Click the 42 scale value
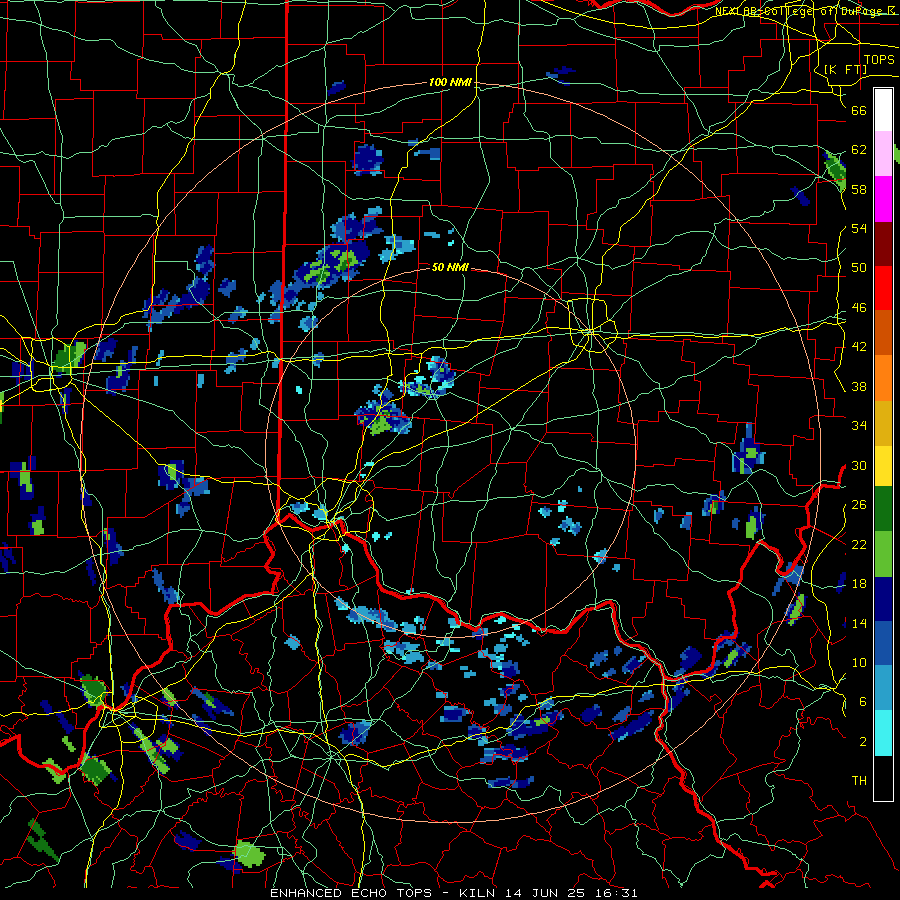The image size is (900, 900). (x=859, y=347)
